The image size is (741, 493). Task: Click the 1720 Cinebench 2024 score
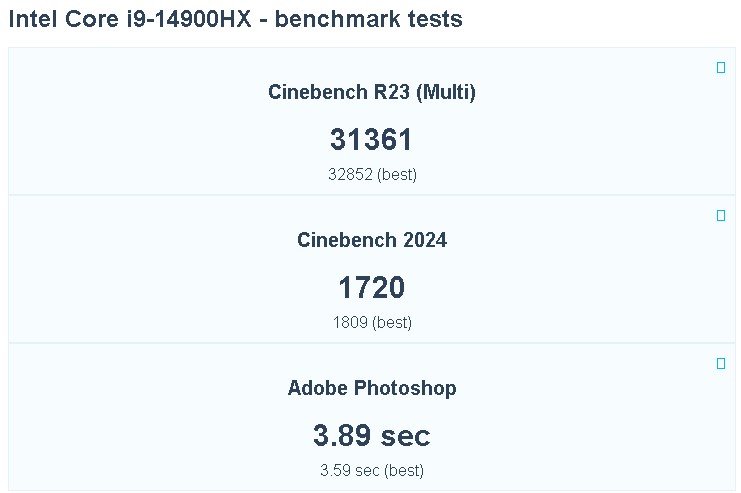(x=372, y=288)
